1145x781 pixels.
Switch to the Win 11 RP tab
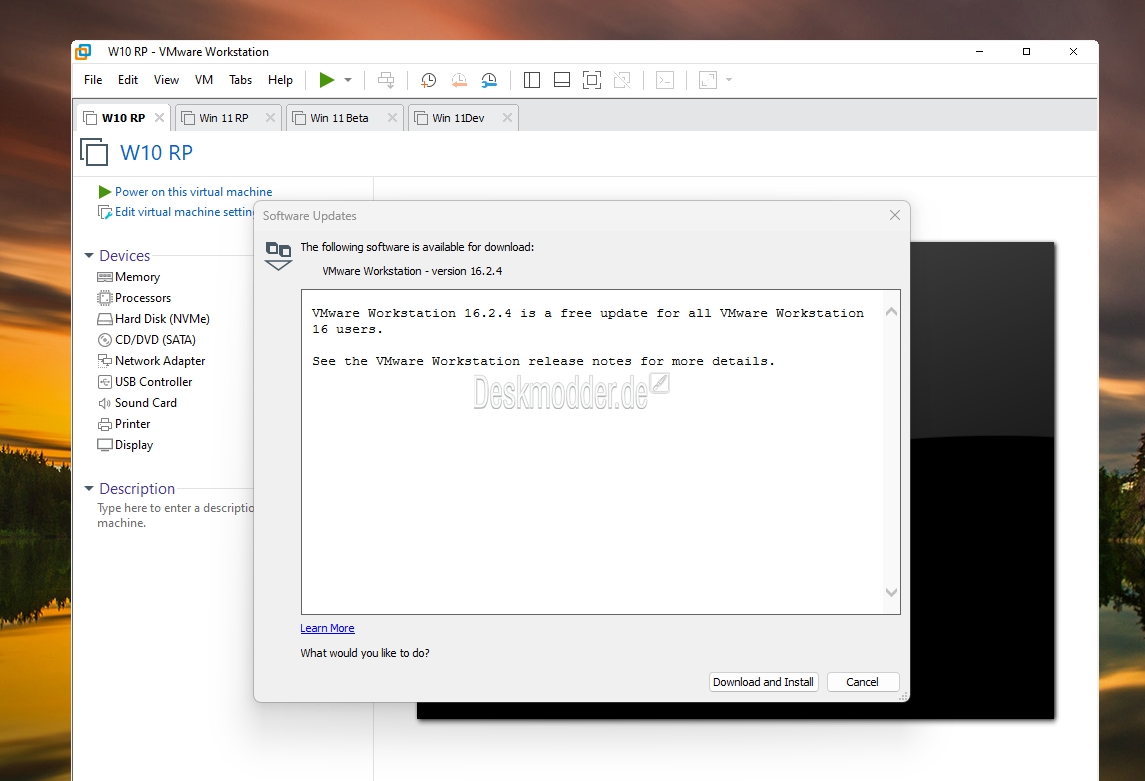[x=223, y=118]
